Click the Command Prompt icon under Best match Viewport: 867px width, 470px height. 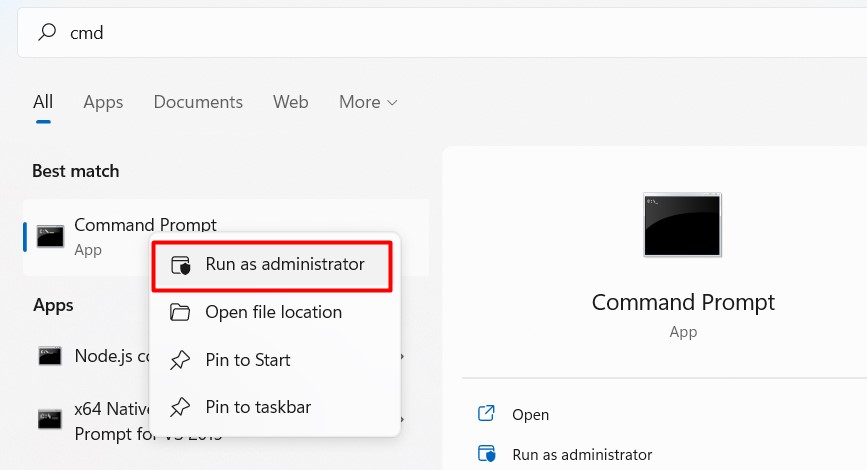coord(50,236)
